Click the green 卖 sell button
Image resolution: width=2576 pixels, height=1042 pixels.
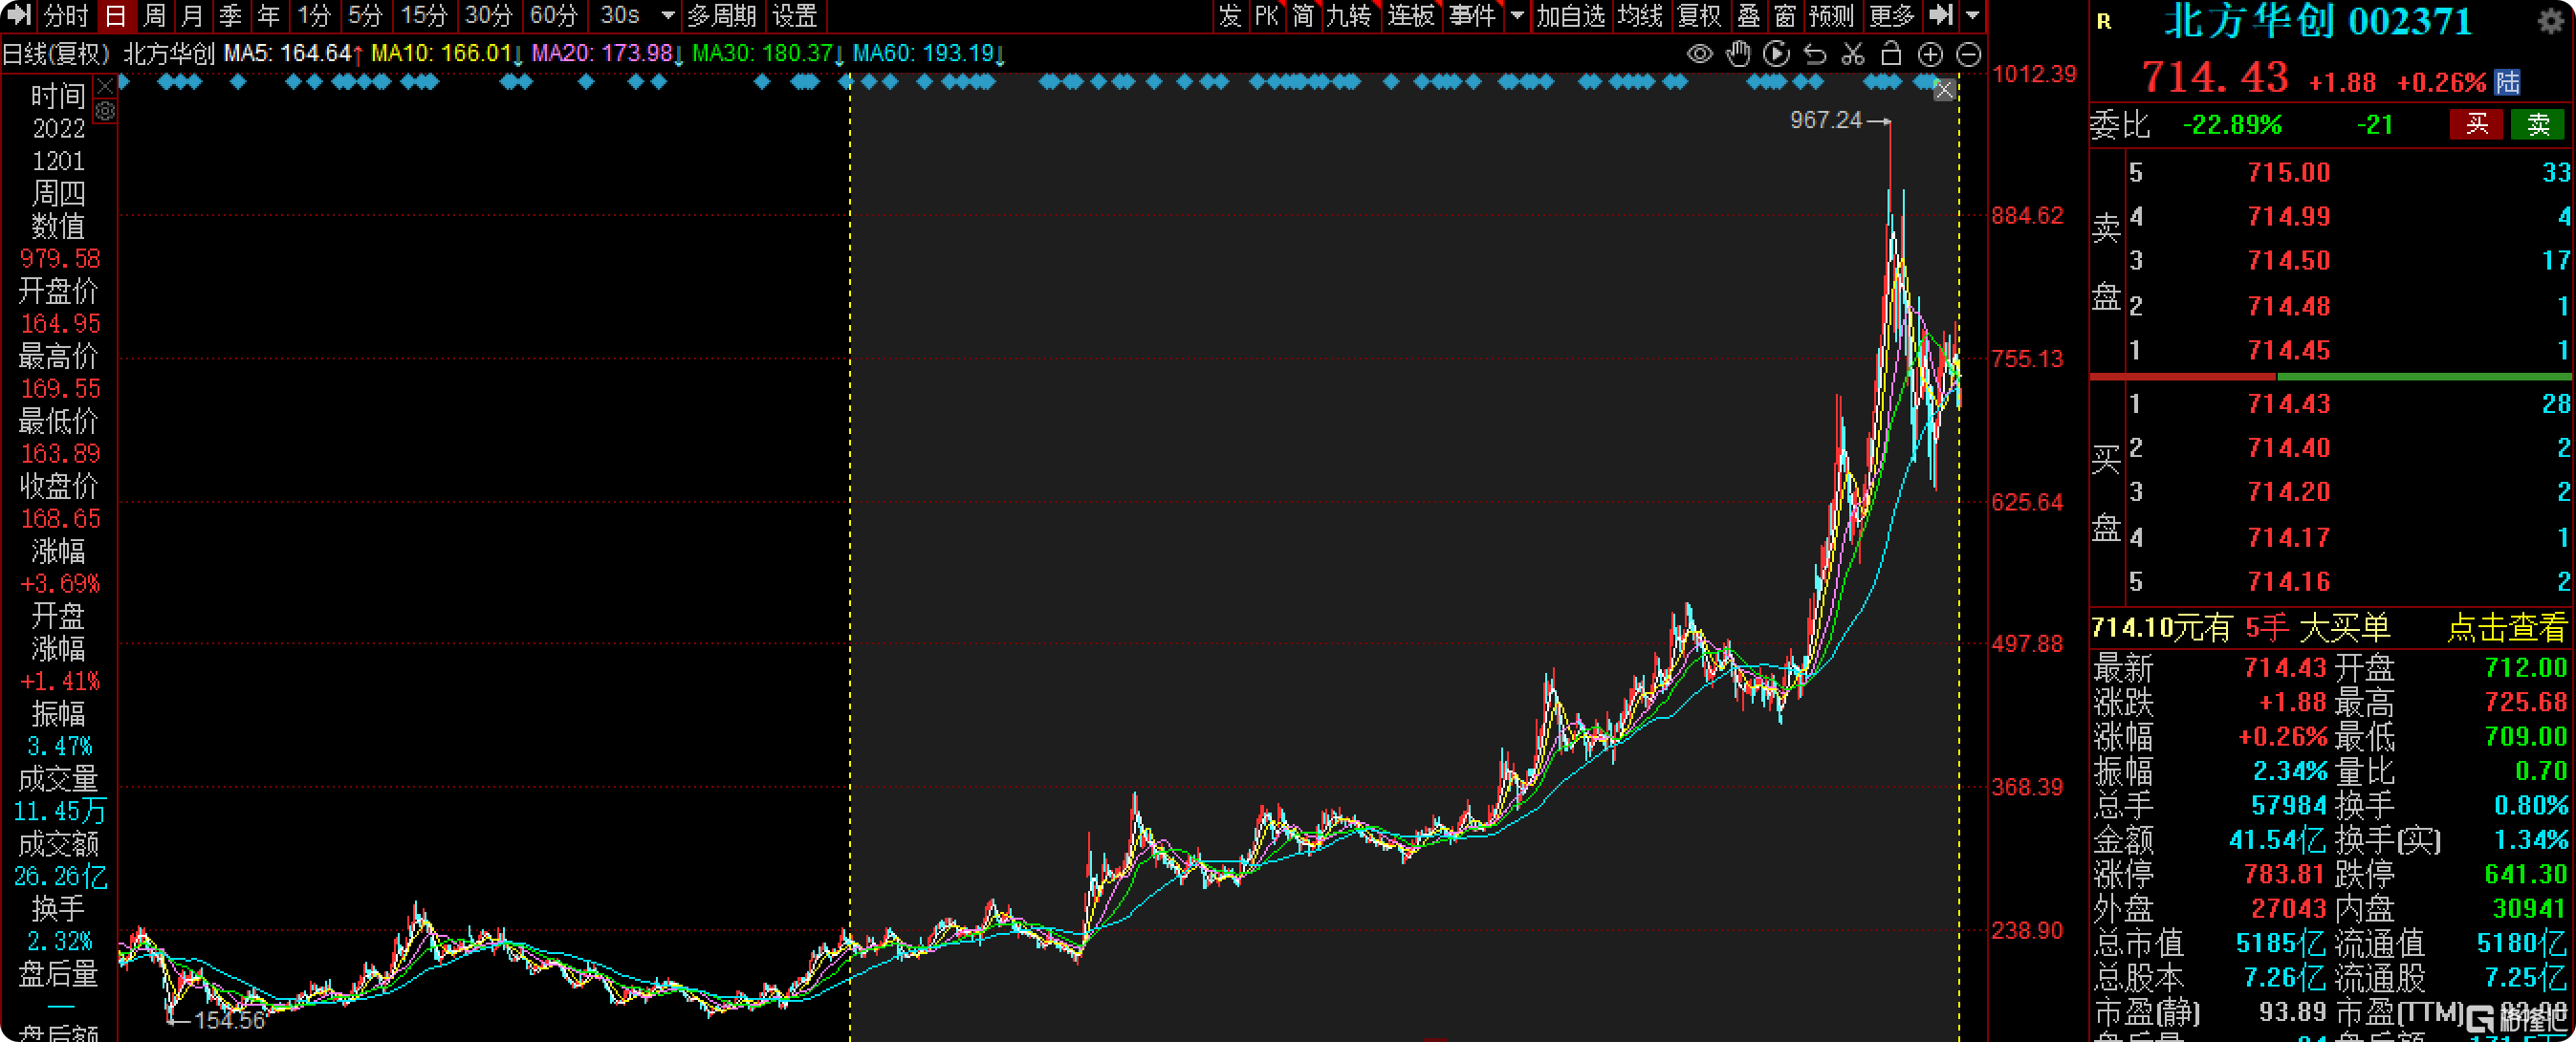coord(2538,124)
